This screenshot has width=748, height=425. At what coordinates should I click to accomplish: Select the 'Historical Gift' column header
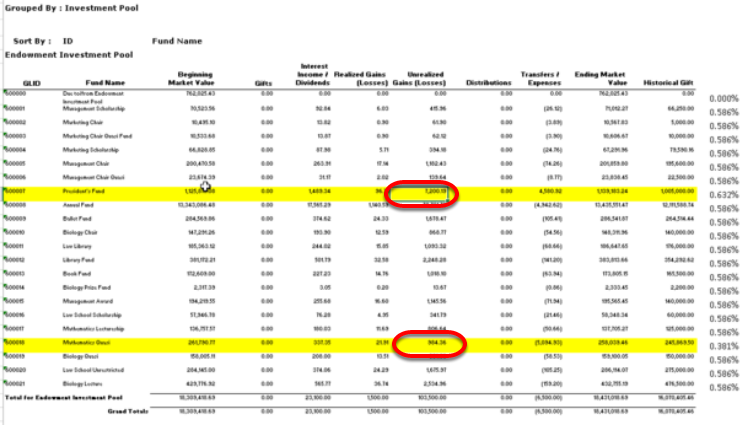coord(668,83)
